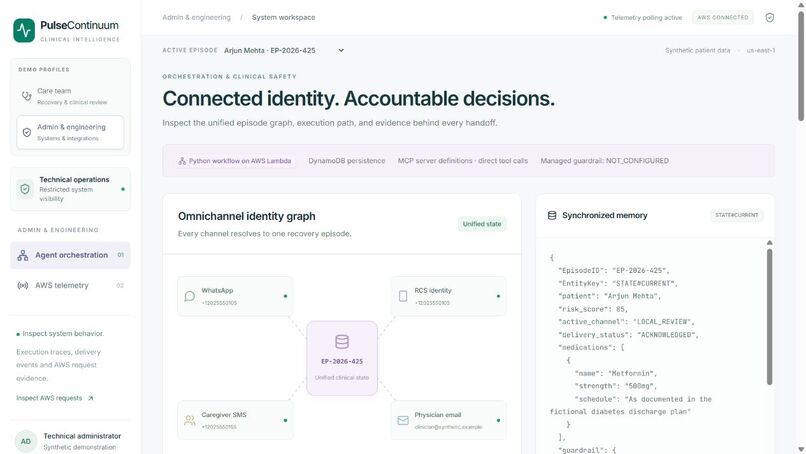Click the AWS telemetry broadcast icon
Screen dimensions: 806x454
point(23,285)
